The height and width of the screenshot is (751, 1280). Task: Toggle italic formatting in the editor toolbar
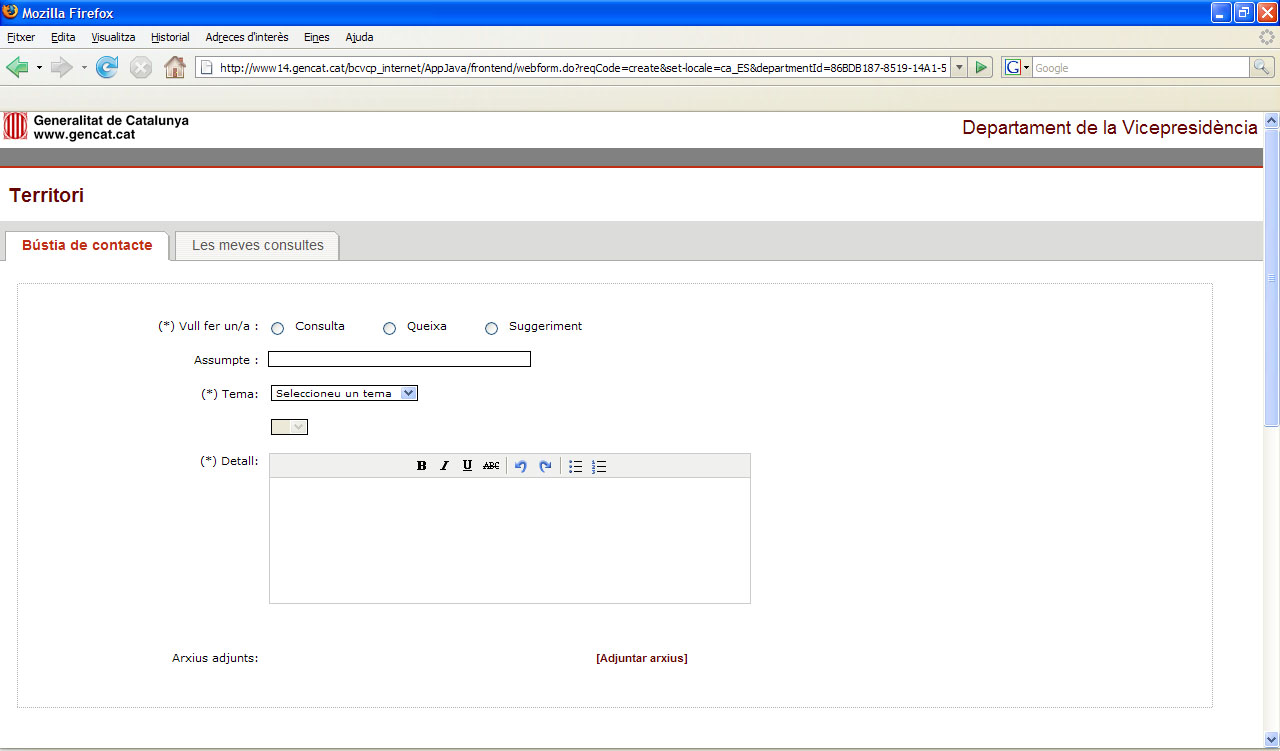(x=445, y=466)
